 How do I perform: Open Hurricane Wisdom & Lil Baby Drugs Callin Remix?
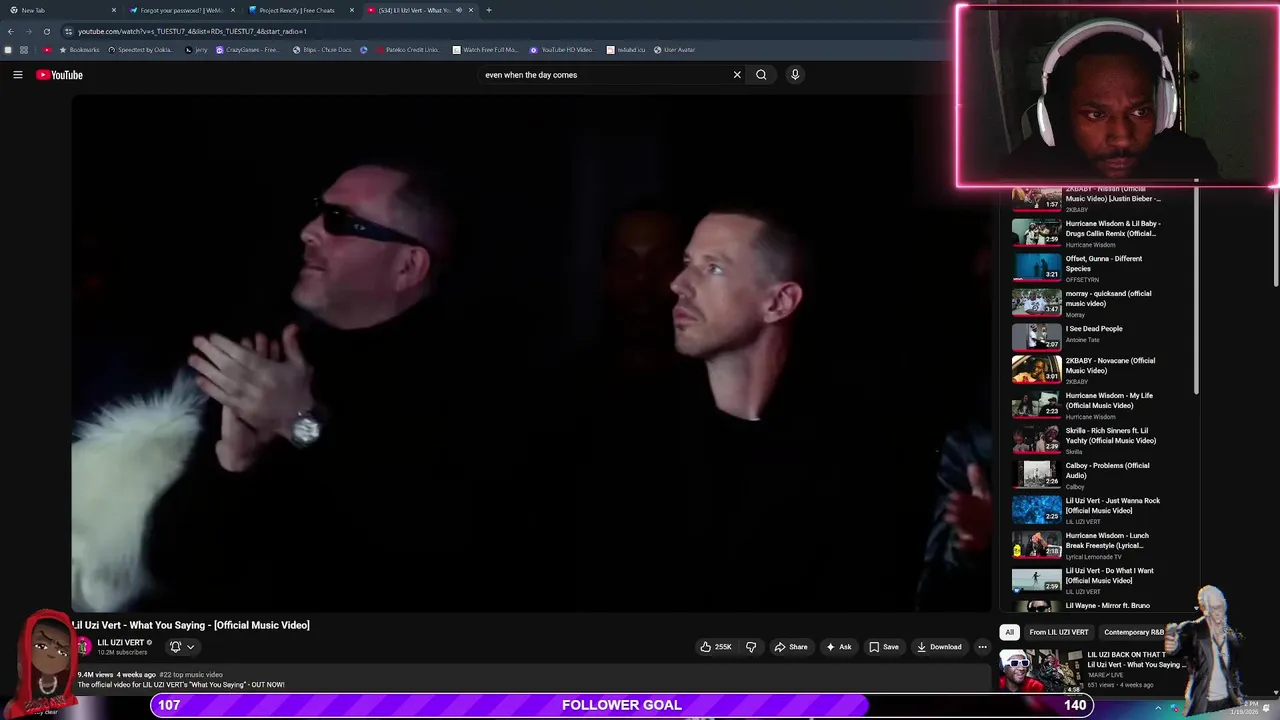click(x=1088, y=232)
